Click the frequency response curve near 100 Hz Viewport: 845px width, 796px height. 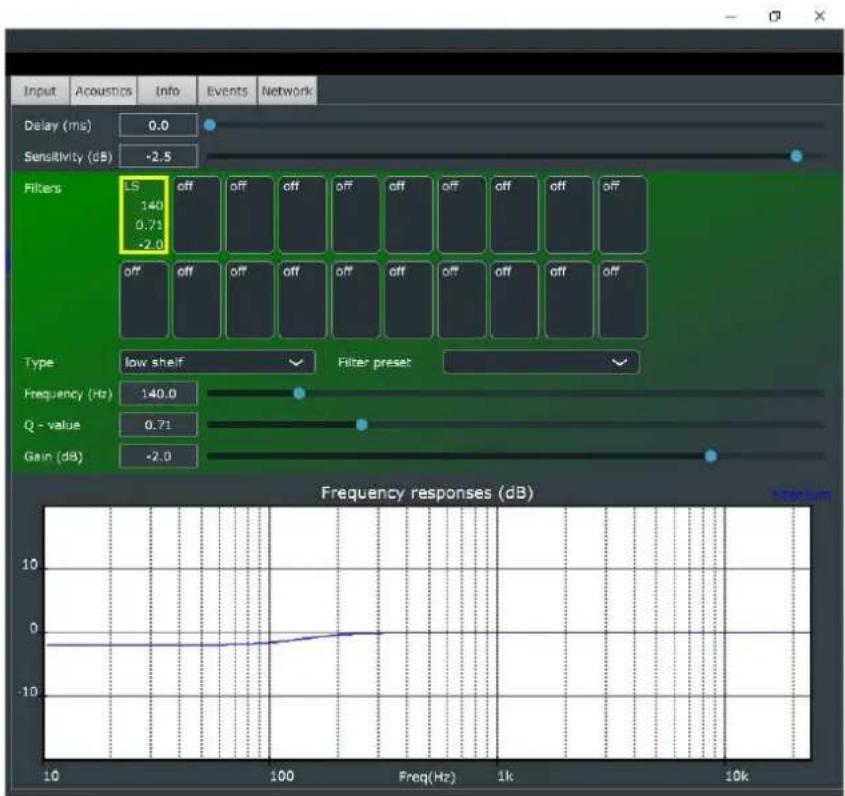coord(270,642)
